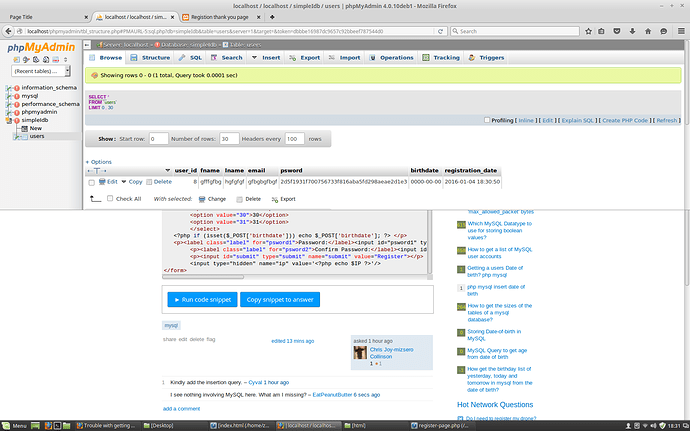Click the Number of rows input field
Screen dimensions: 690x431
point(229,139)
